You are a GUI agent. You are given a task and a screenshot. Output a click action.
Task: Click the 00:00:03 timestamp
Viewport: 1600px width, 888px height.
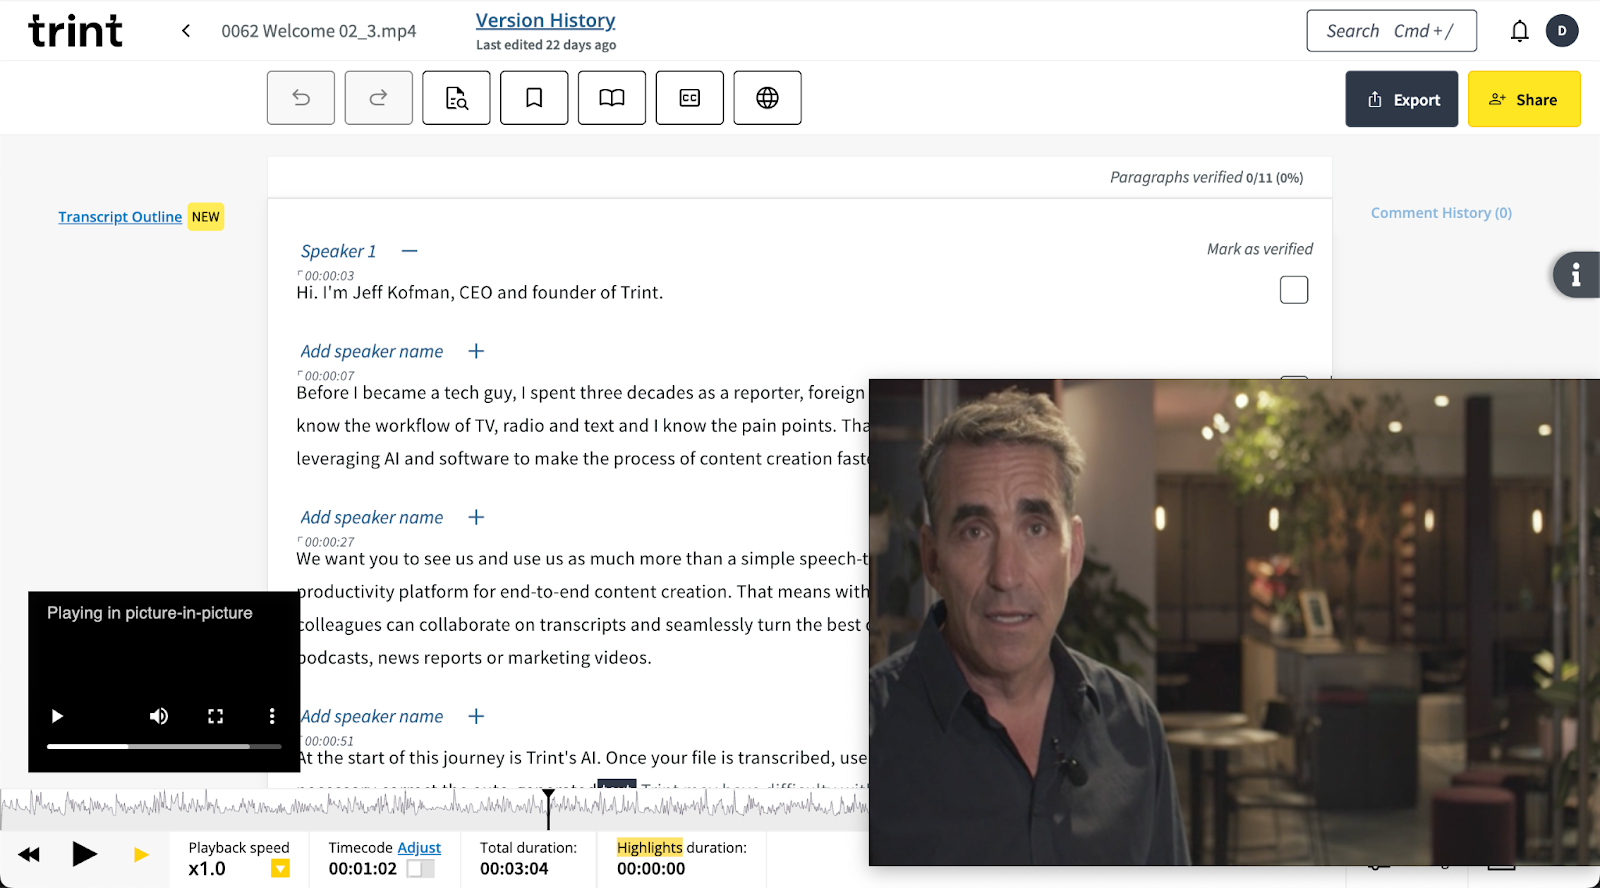click(329, 276)
